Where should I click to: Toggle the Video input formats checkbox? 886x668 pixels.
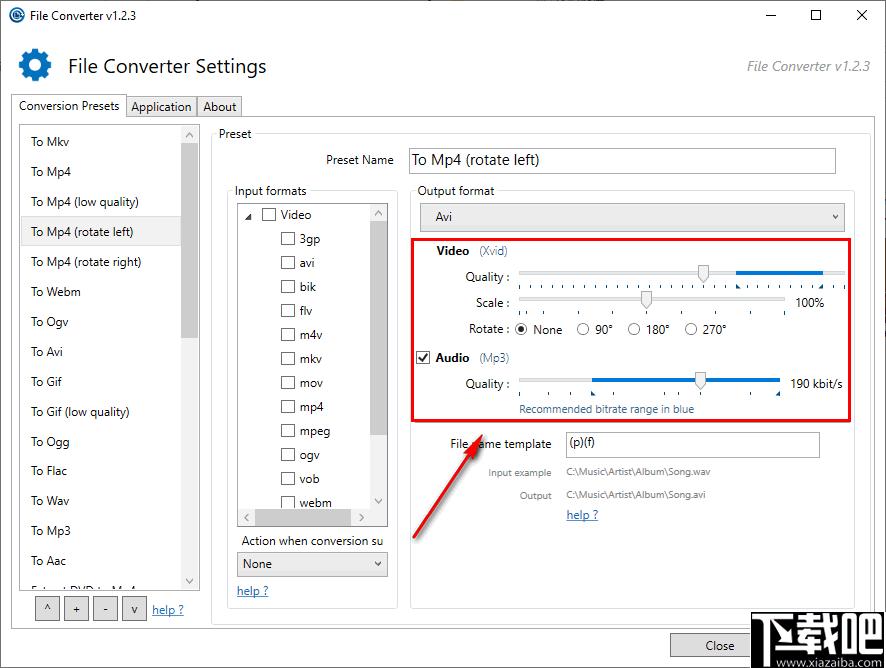(269, 215)
